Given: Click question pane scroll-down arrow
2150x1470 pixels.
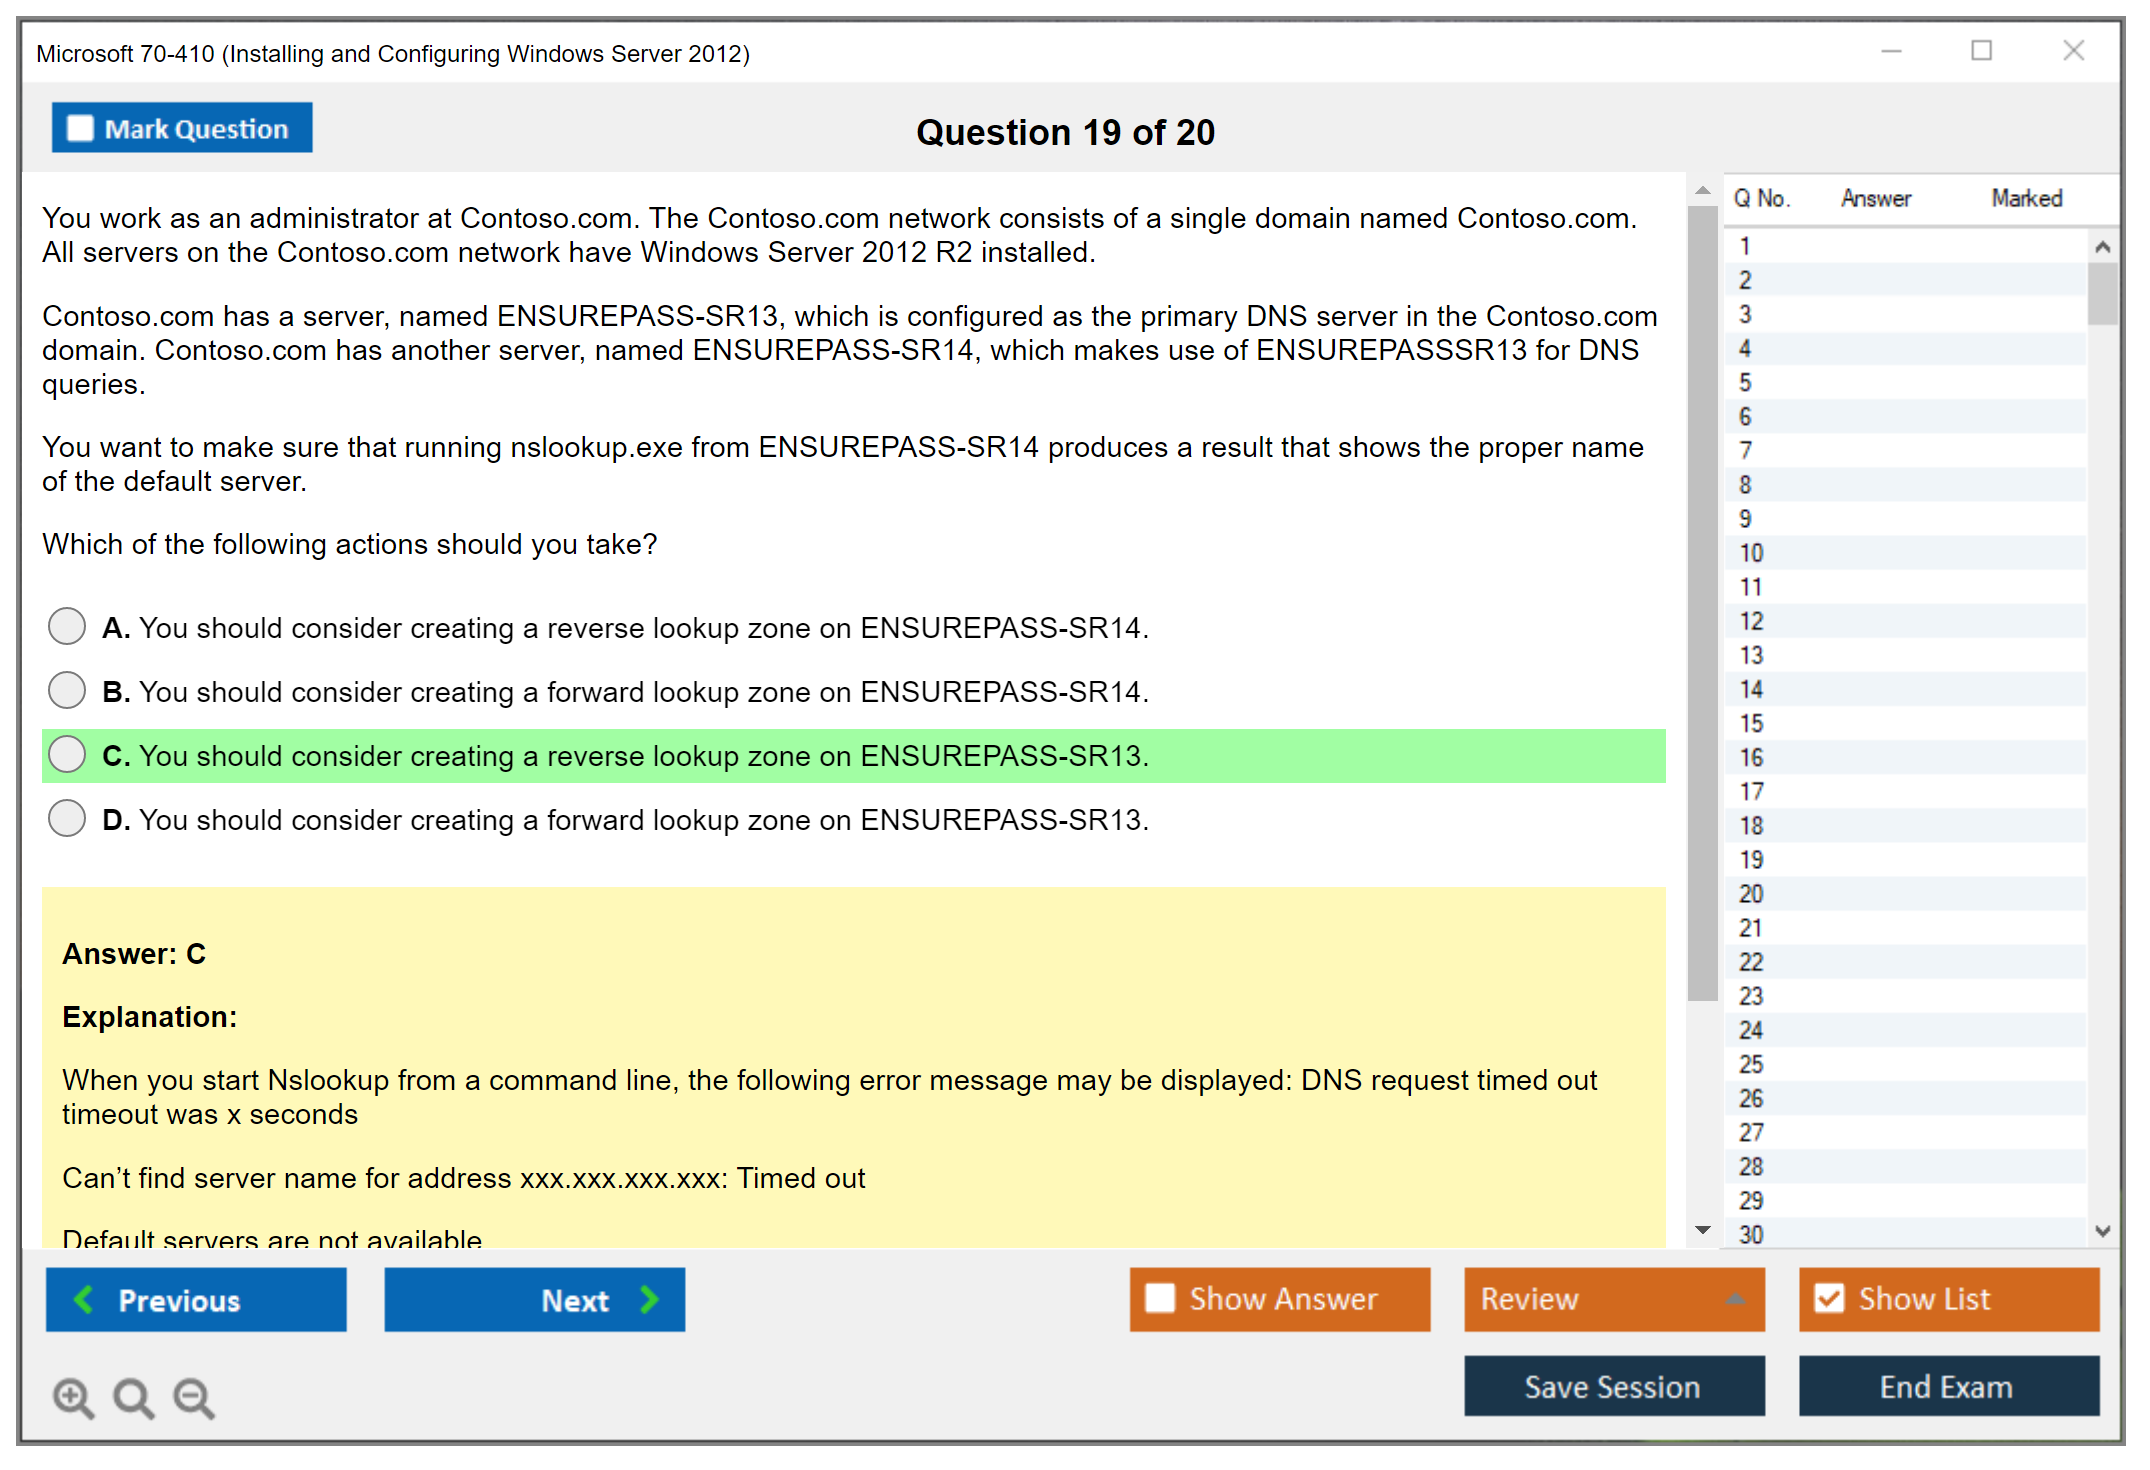Looking at the screenshot, I should tap(1702, 1230).
